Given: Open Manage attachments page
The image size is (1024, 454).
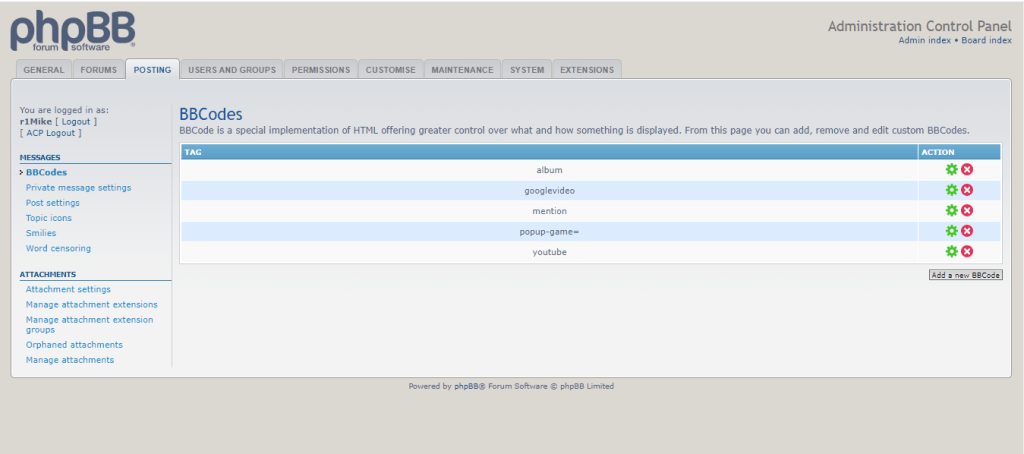Looking at the screenshot, I should click(x=70, y=360).
